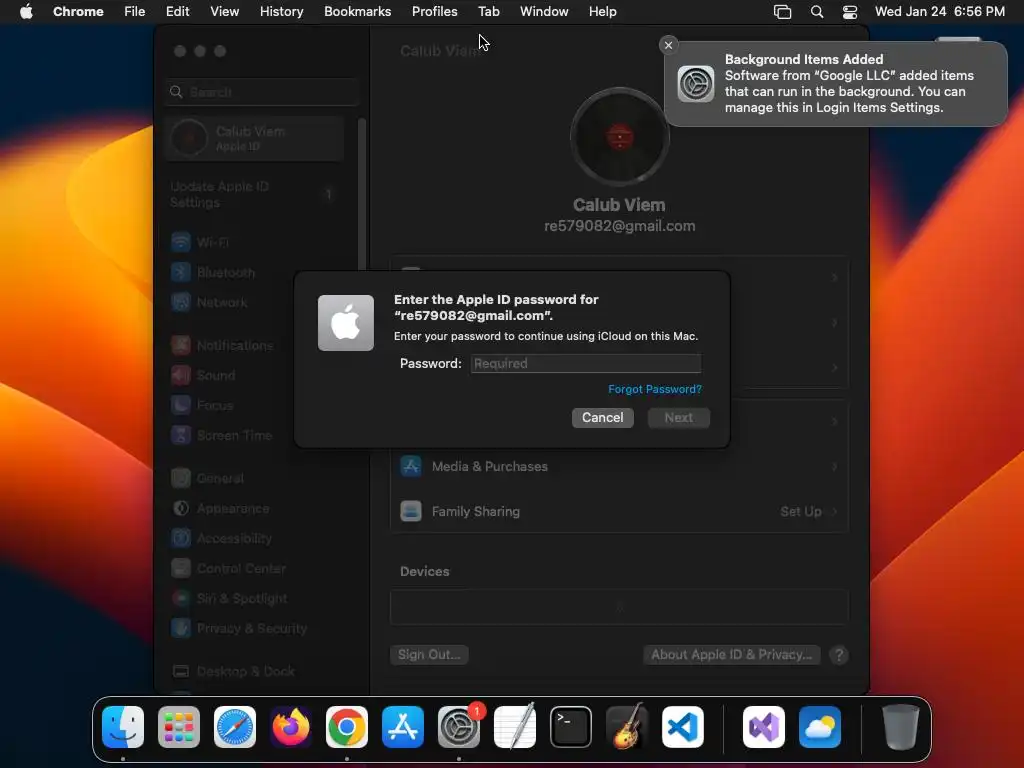
Task: Select Calub Viem Apple ID sidebar entry
Action: pos(255,138)
